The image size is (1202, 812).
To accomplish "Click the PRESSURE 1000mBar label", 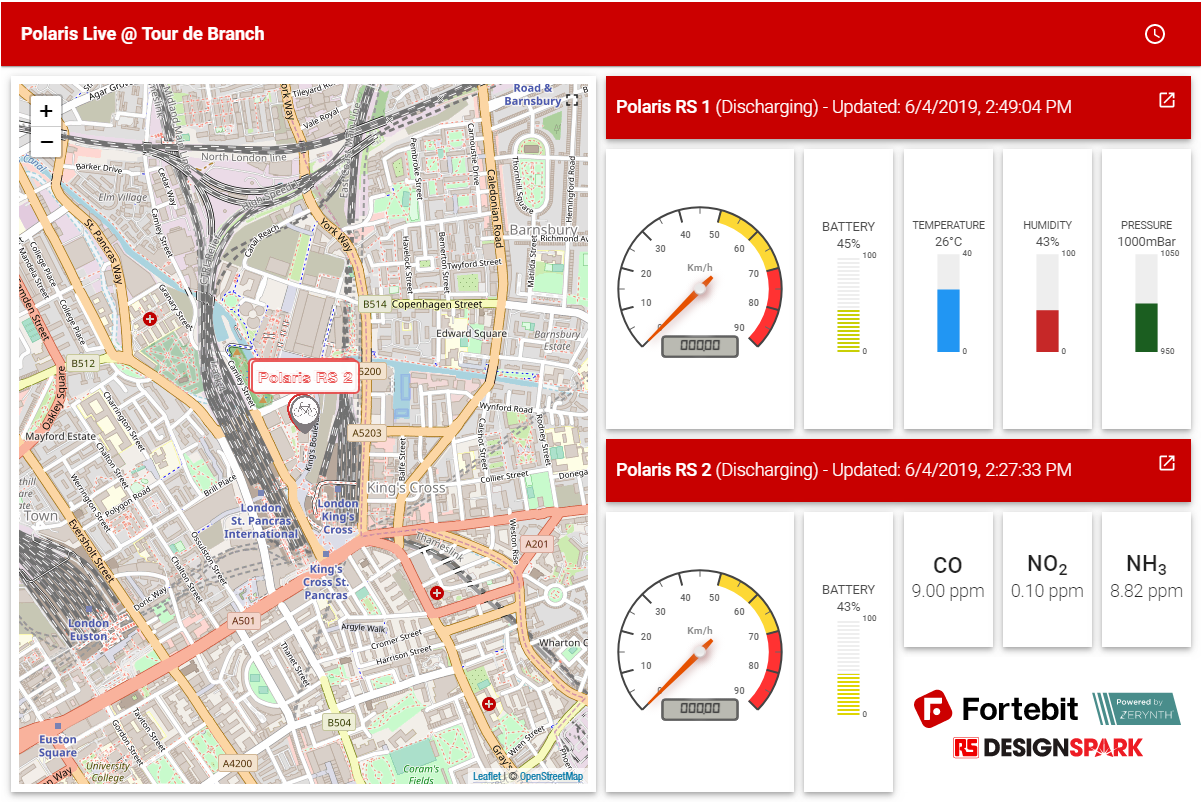I will (x=1146, y=233).
